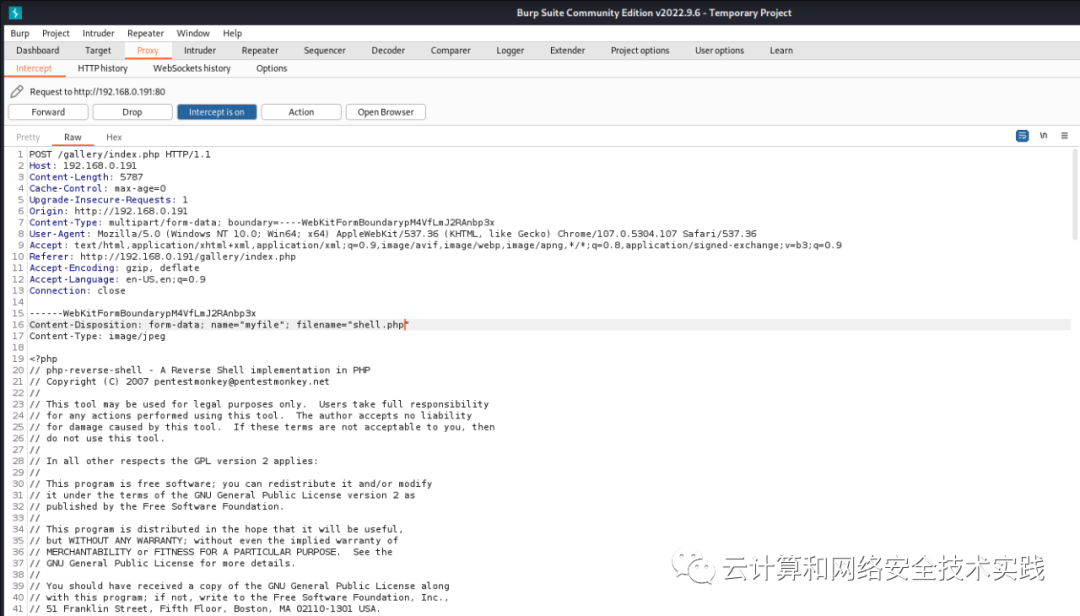Select the Proxy tab
The image size is (1080, 616).
(x=147, y=50)
